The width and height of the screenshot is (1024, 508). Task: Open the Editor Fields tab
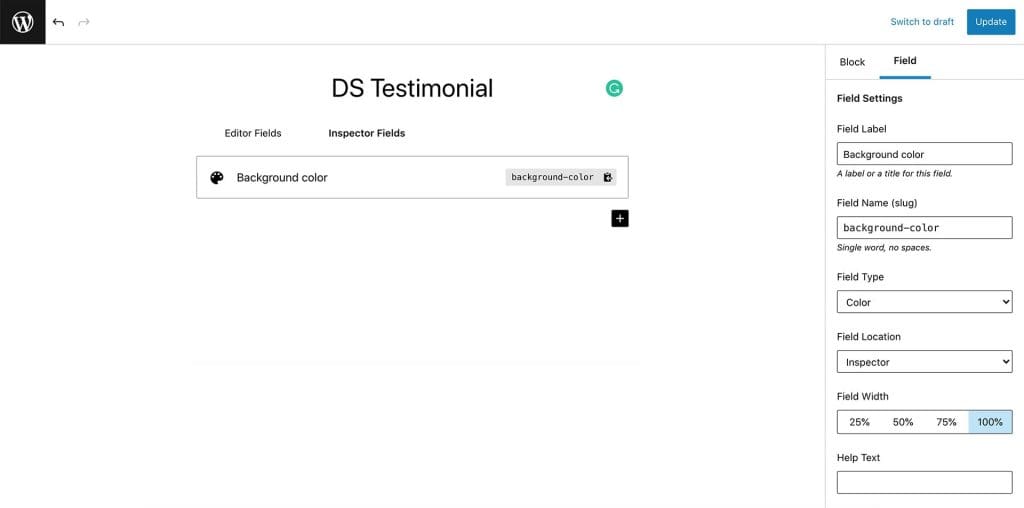[253, 133]
